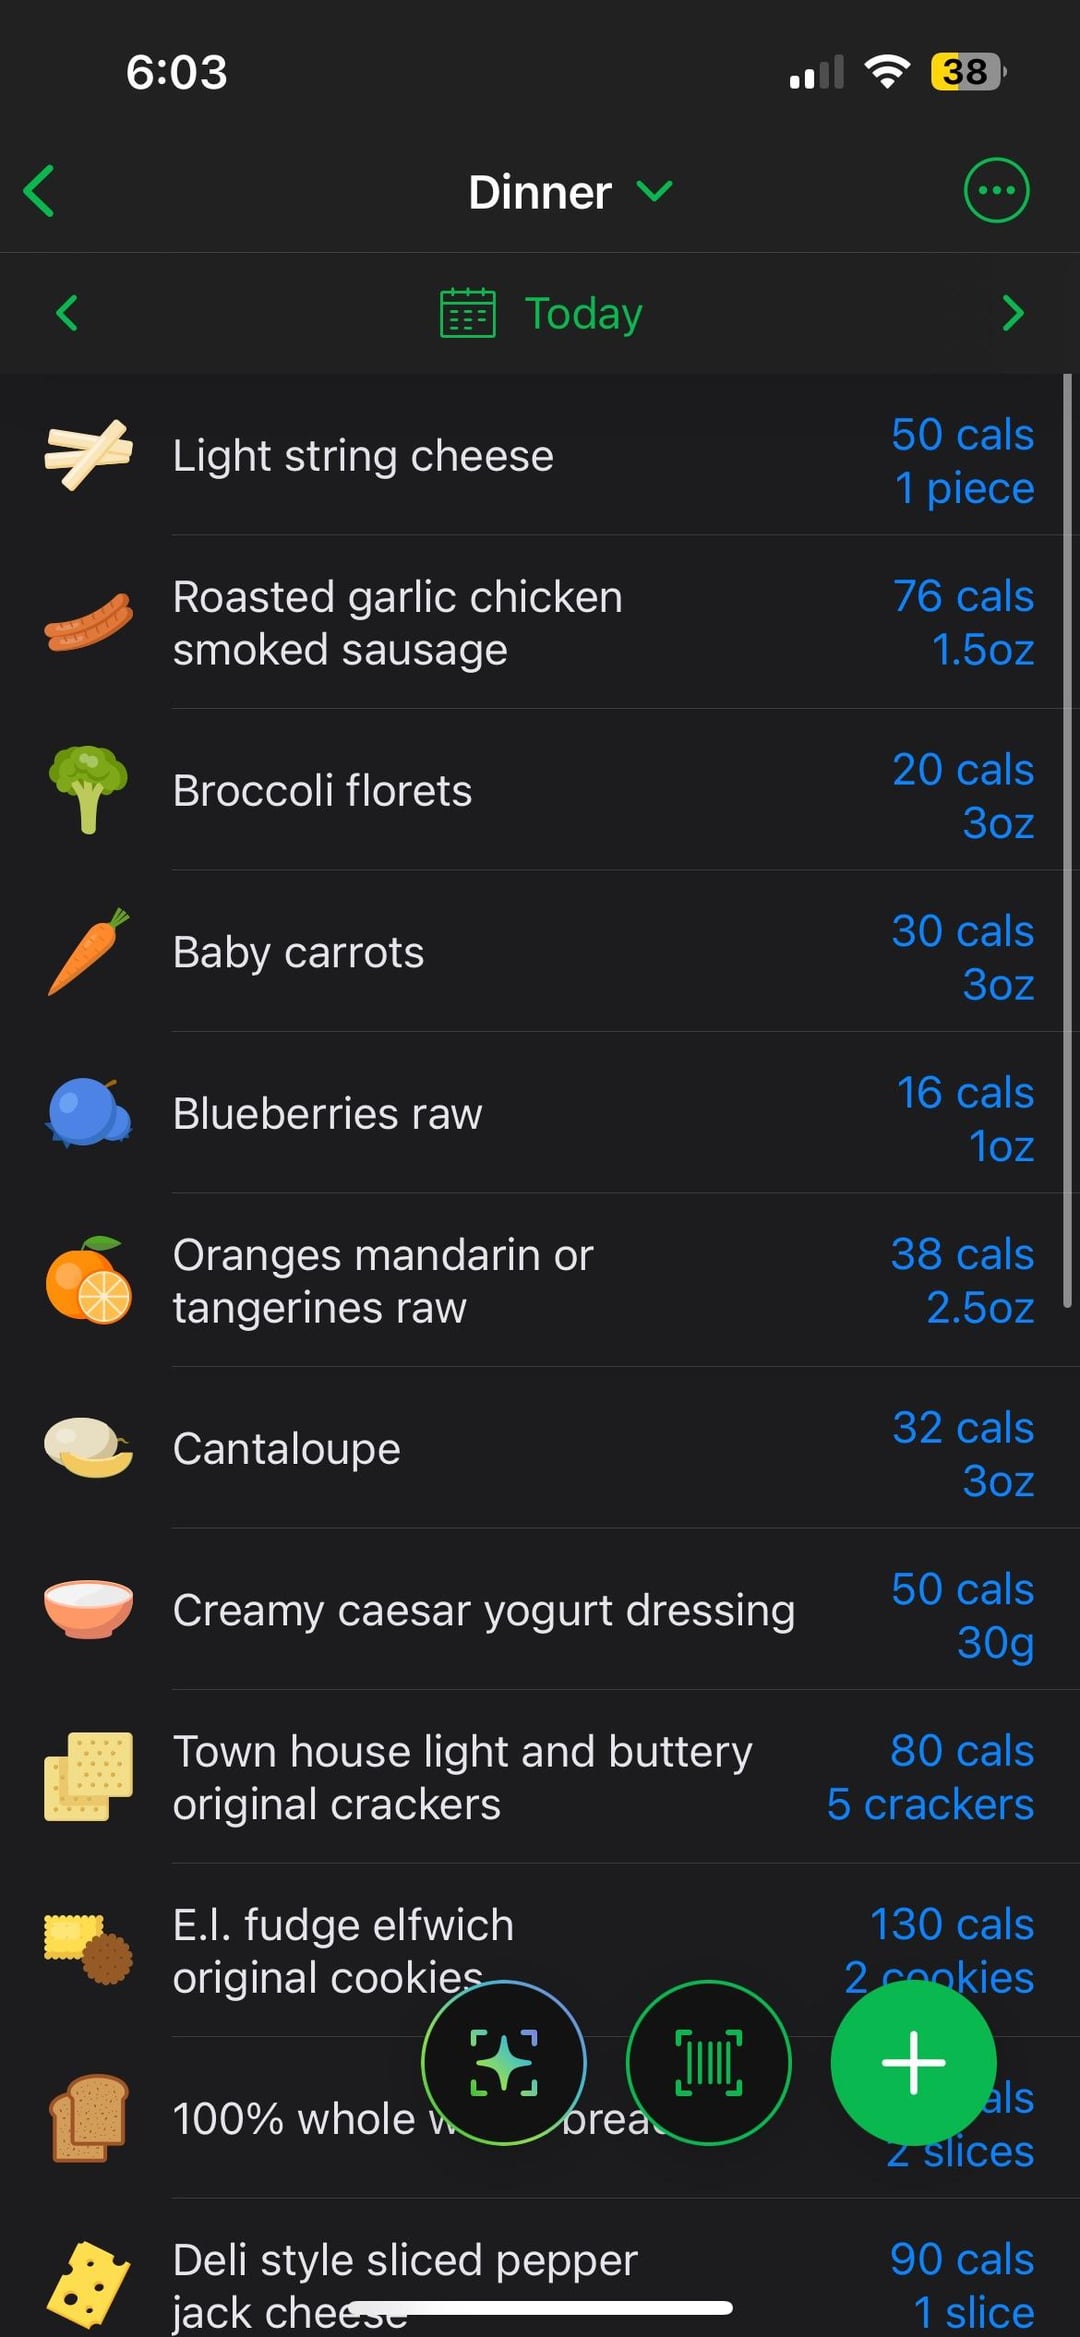The height and width of the screenshot is (2337, 1080).
Task: Select the Baby carrots entry
Action: click(298, 952)
